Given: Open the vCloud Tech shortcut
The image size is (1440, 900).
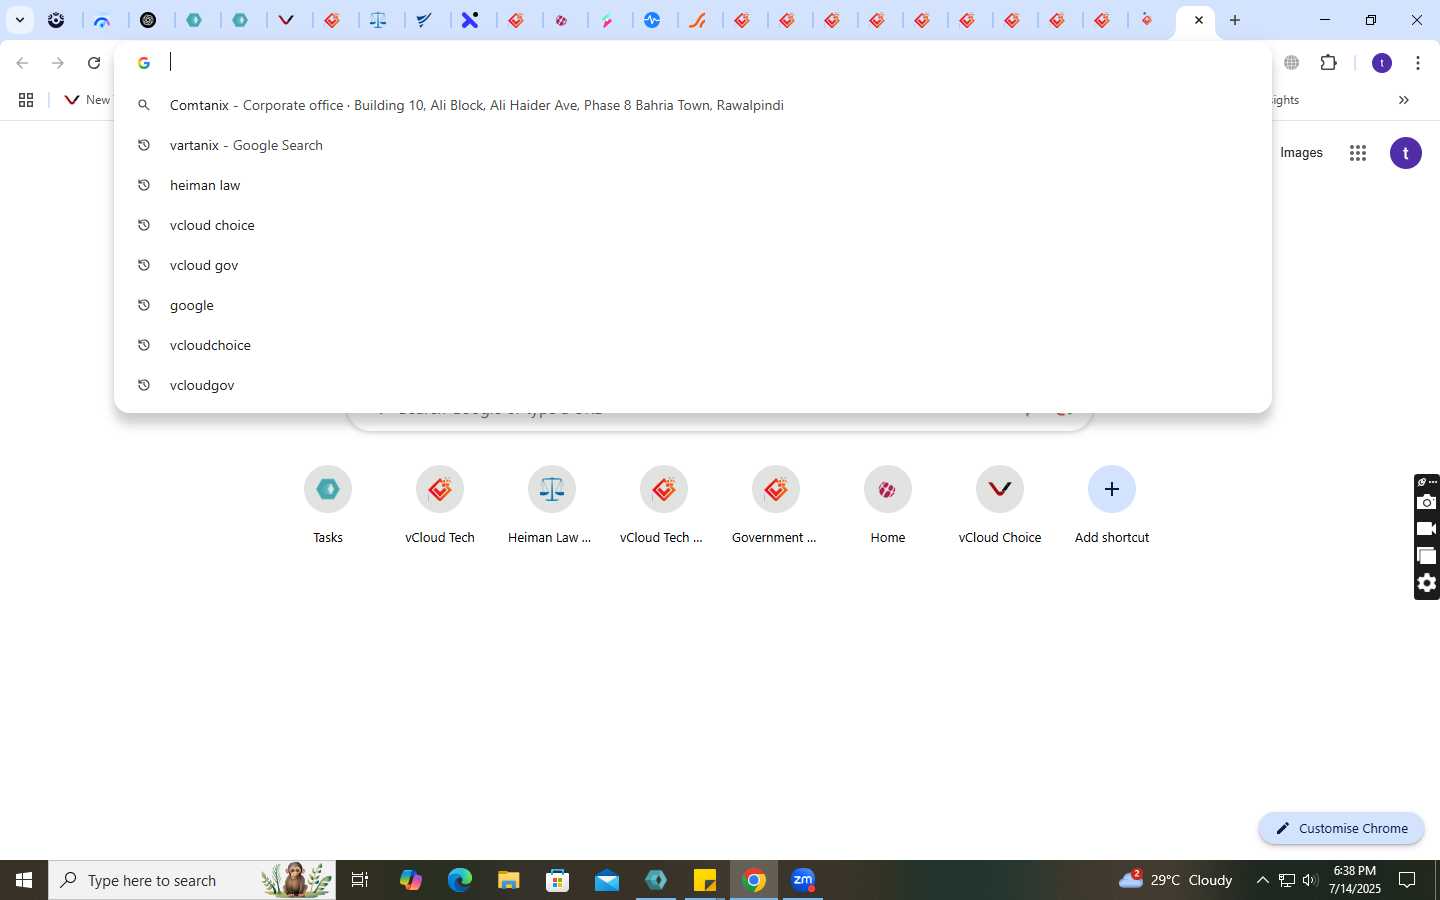Looking at the screenshot, I should (x=440, y=506).
